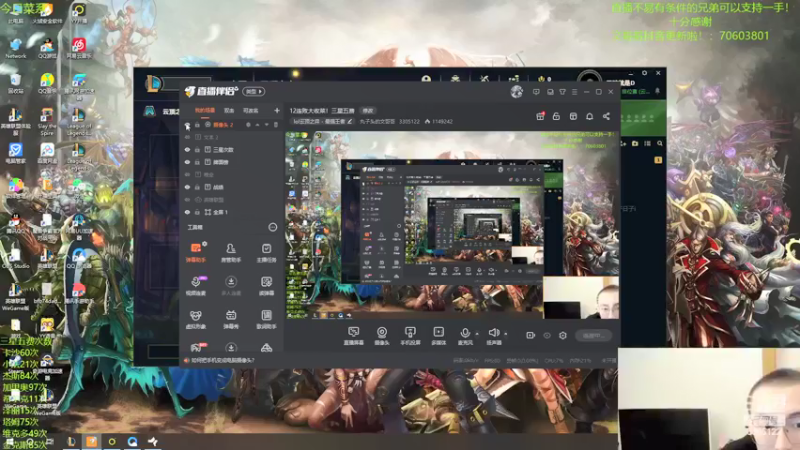Toggle the preview eye icon in bottom bar
Image resolution: width=800 pixels, height=450 pixels.
tap(547, 335)
